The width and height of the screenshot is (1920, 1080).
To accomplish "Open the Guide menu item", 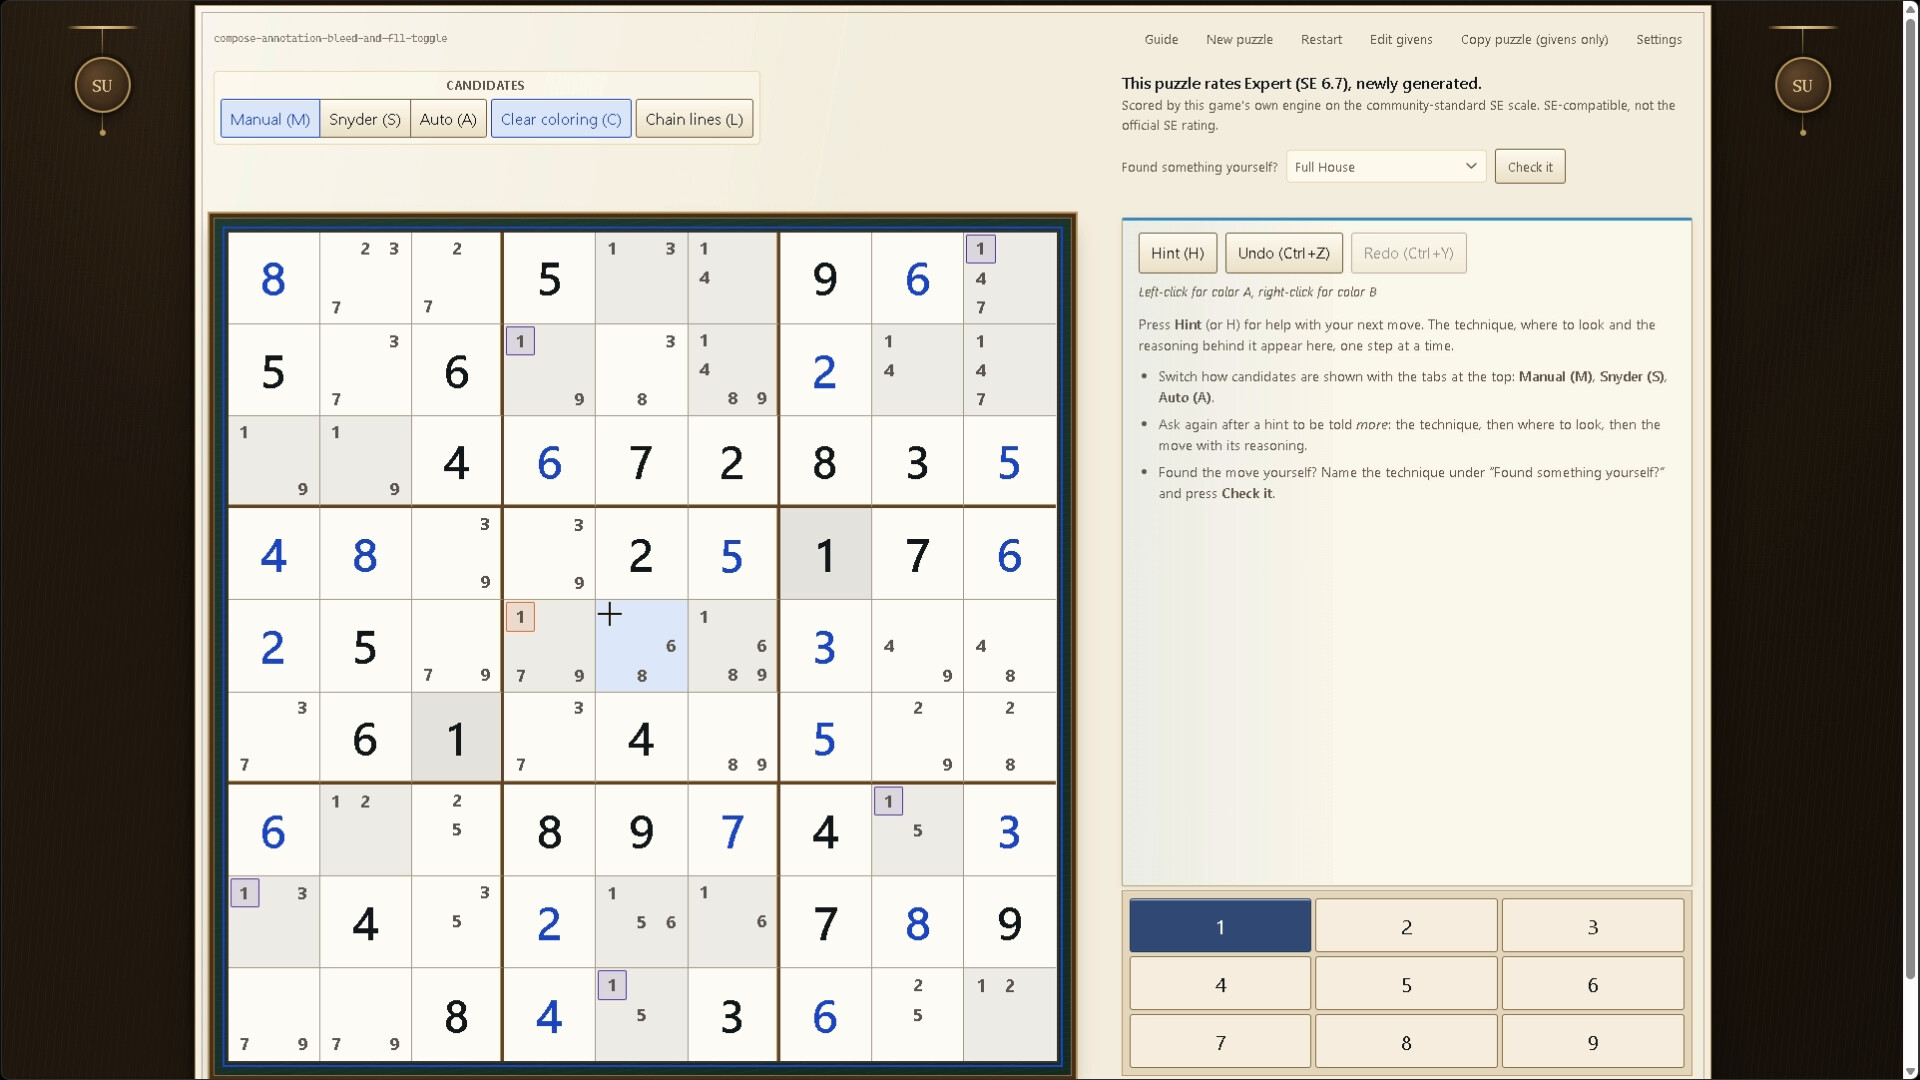I will tap(1161, 39).
